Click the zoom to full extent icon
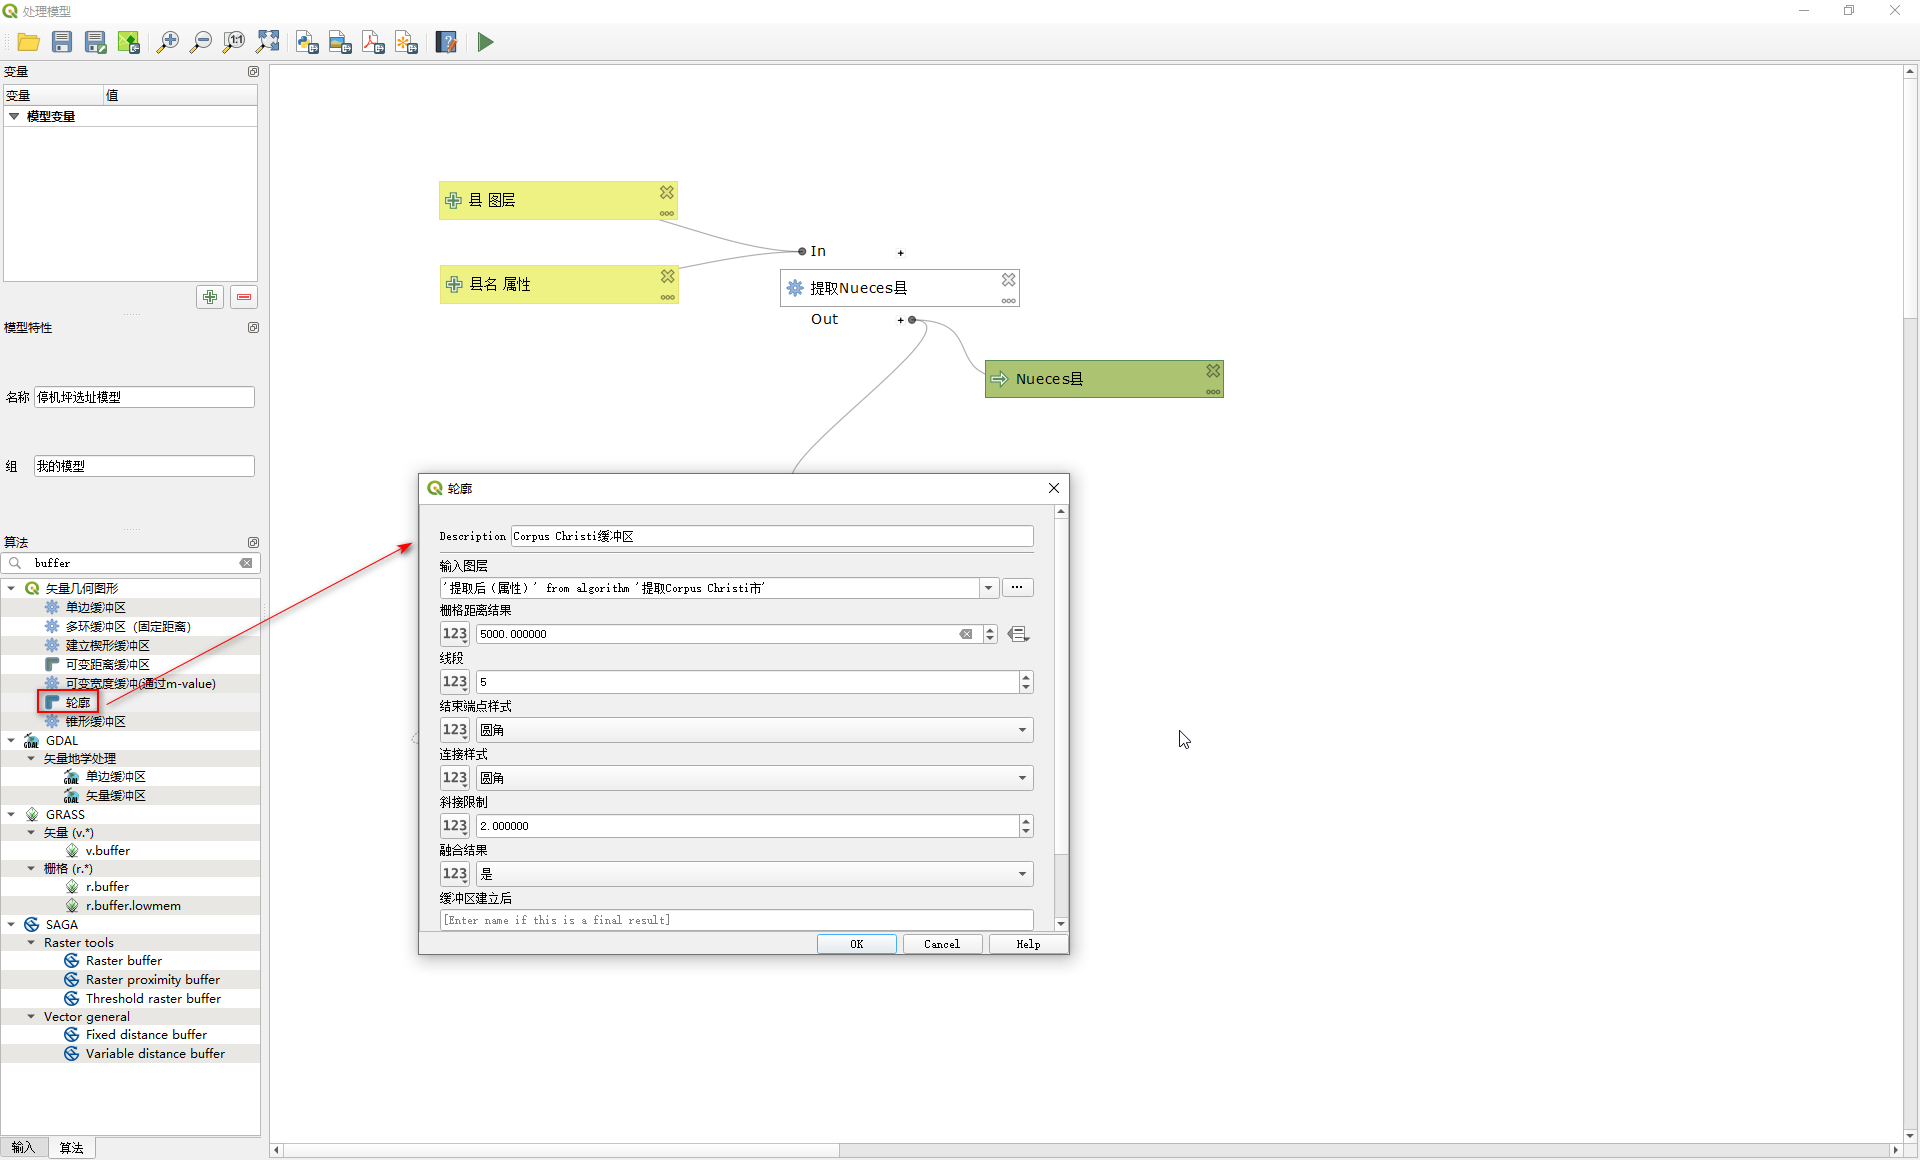Image resolution: width=1920 pixels, height=1160 pixels. 267,42
